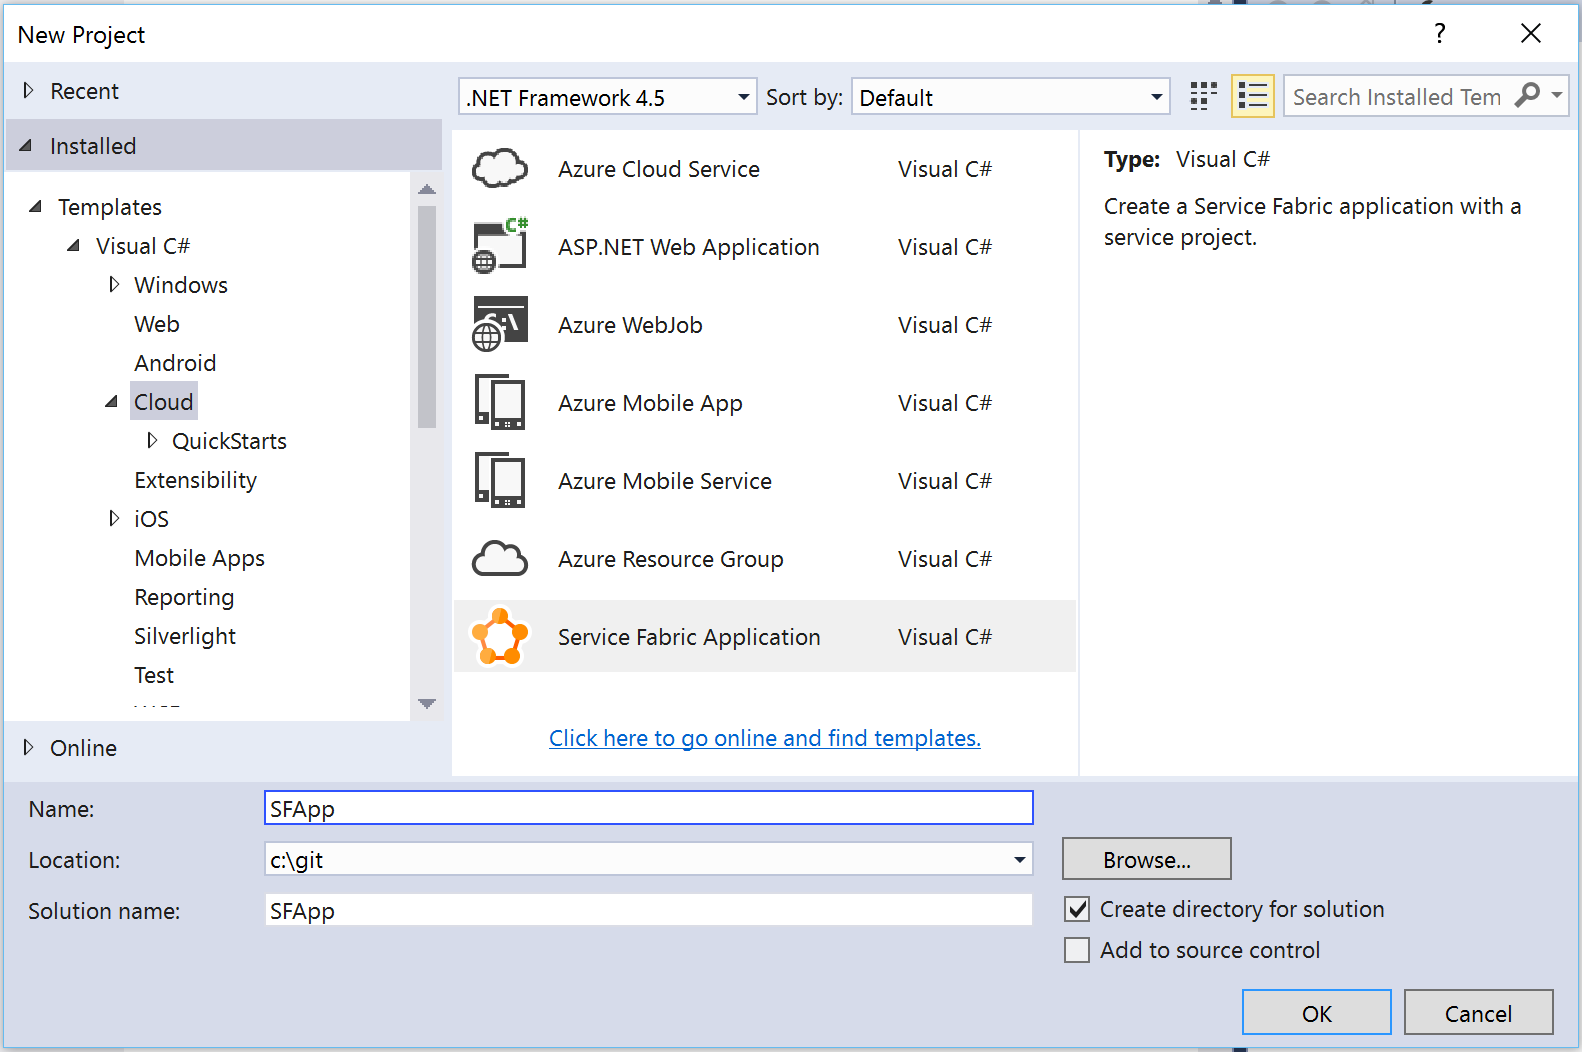Screen dimensions: 1582x1052
Task: Click into the project Name field
Action: [648, 808]
